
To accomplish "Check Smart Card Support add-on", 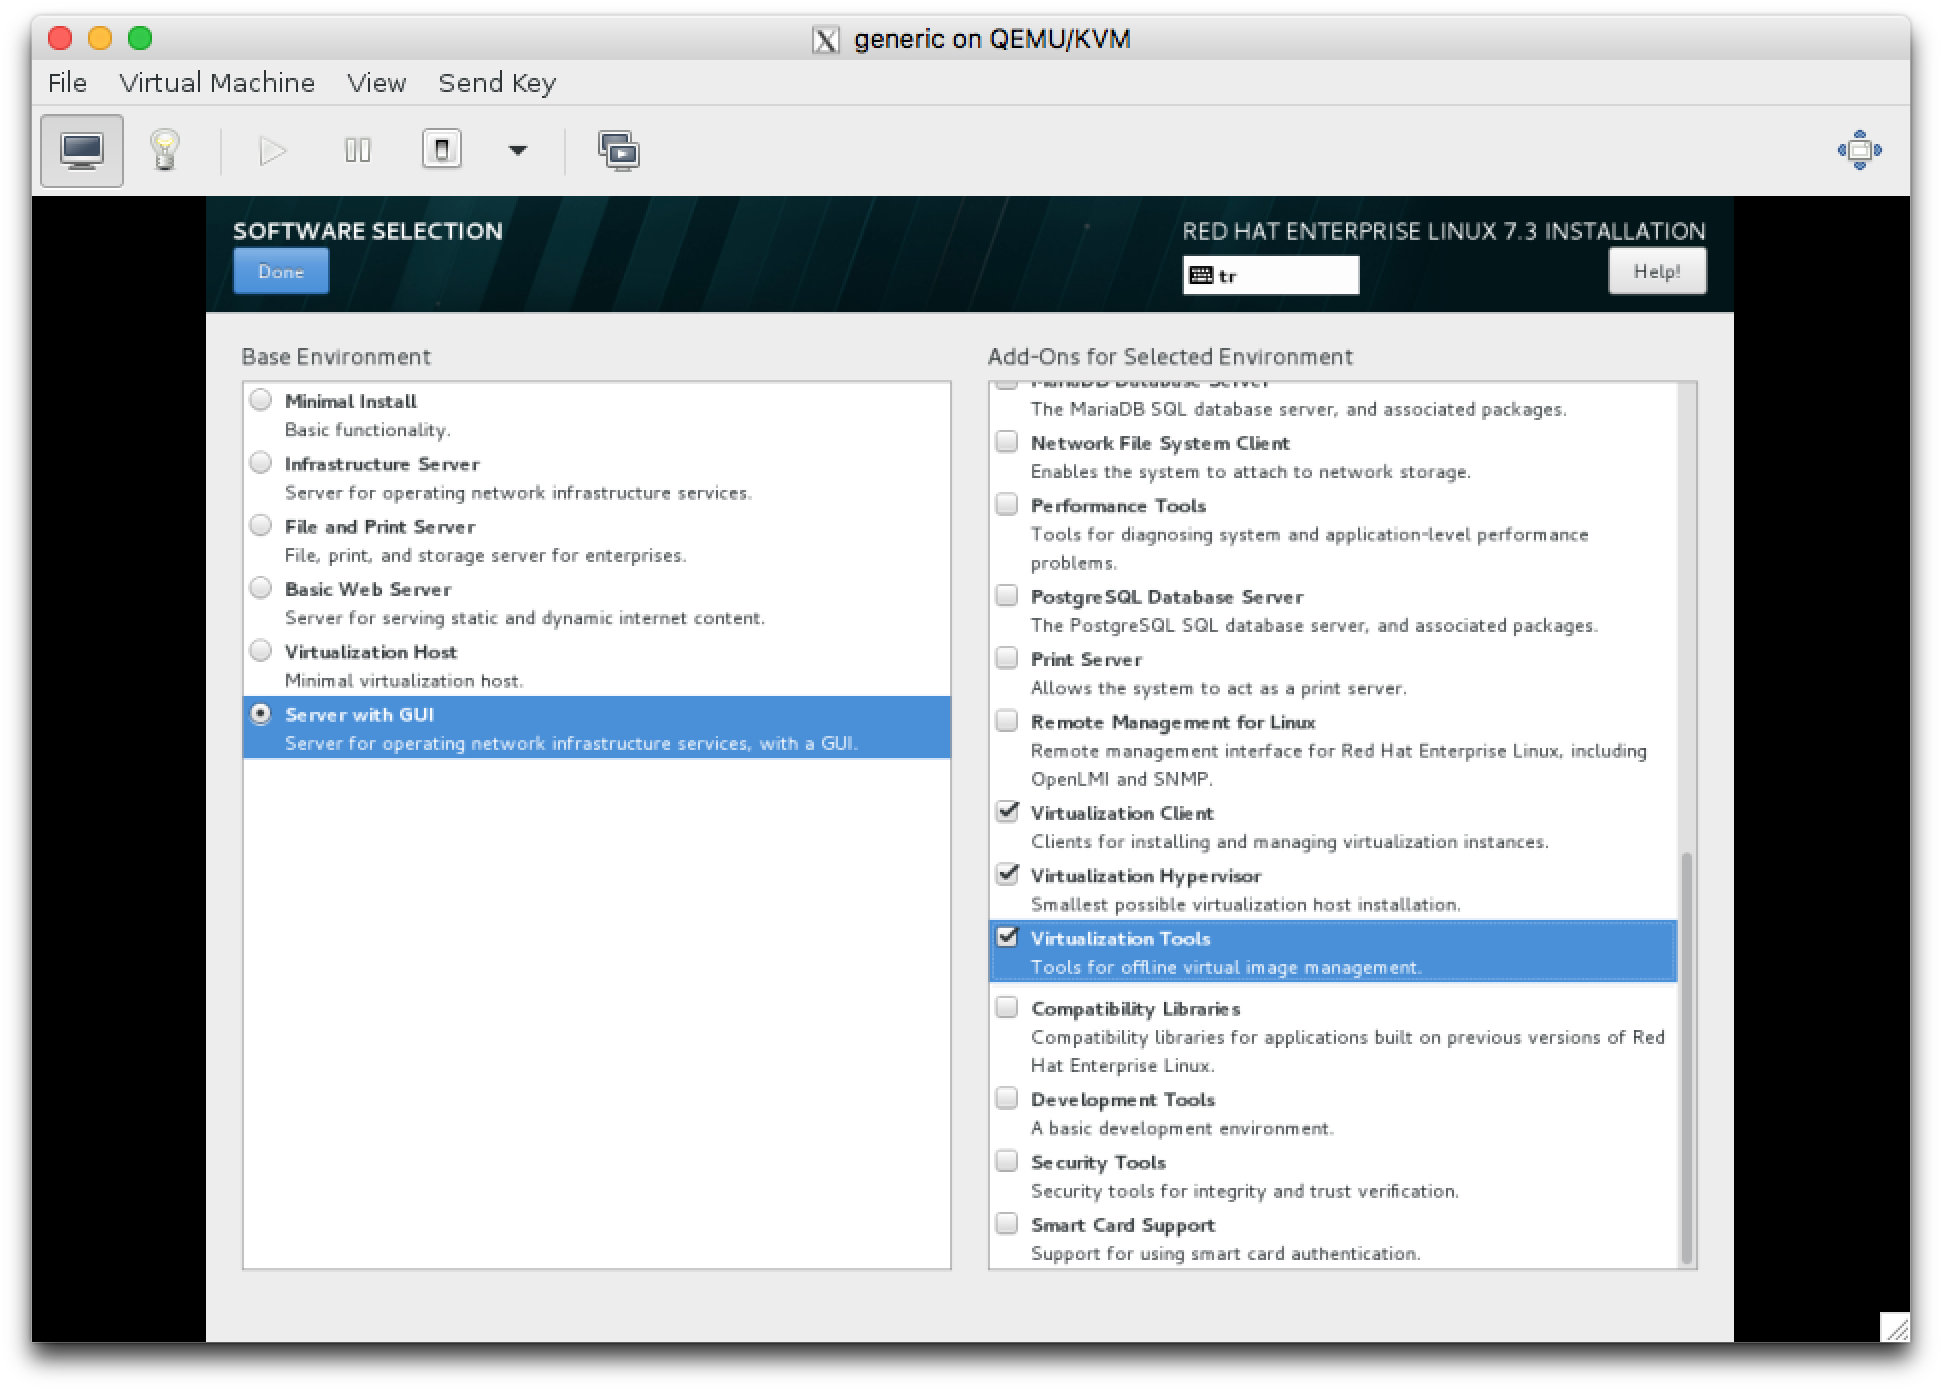I will coord(1007,1225).
